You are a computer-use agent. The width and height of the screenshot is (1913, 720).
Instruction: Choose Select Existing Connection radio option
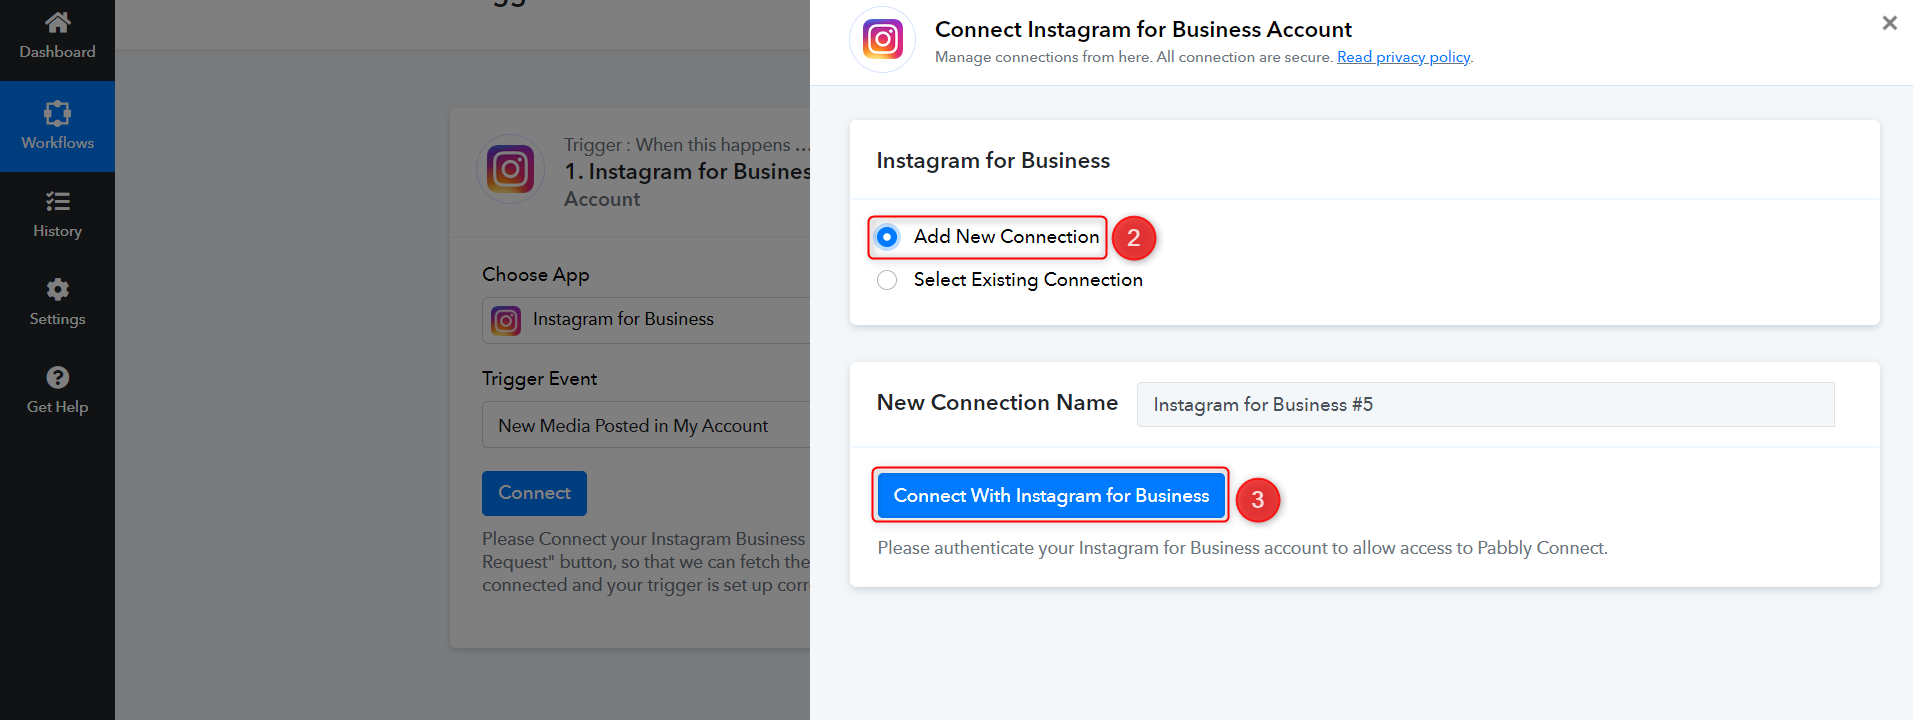pos(887,280)
